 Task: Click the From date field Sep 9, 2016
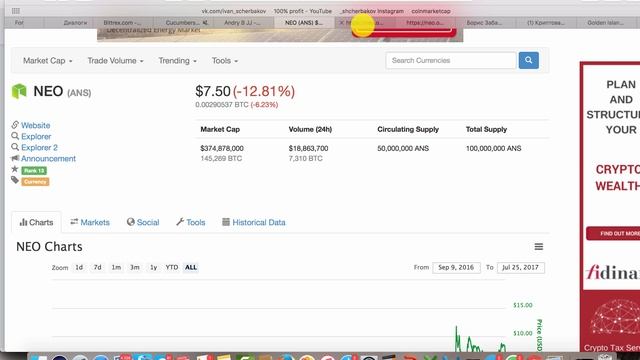pos(456,268)
